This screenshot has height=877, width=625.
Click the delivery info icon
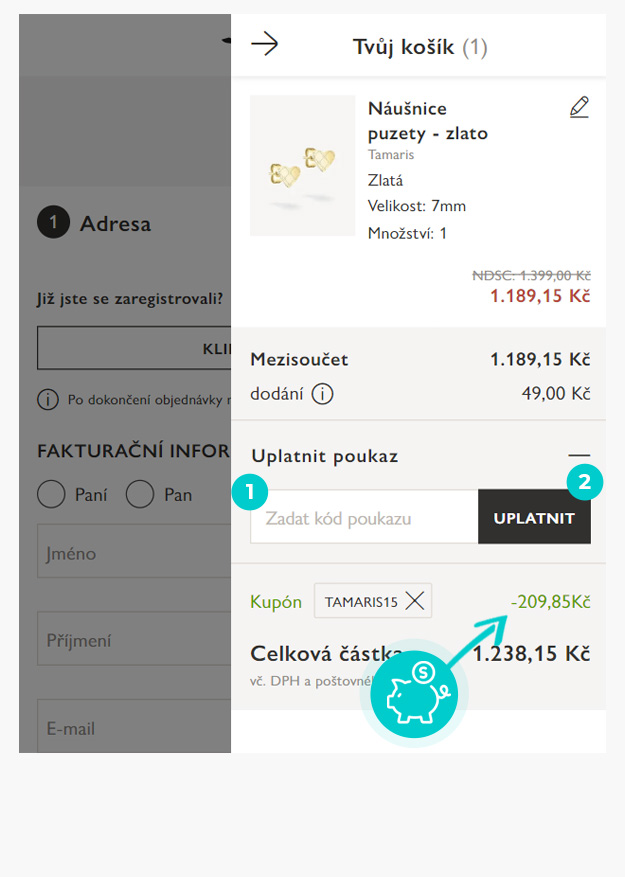pos(322,394)
